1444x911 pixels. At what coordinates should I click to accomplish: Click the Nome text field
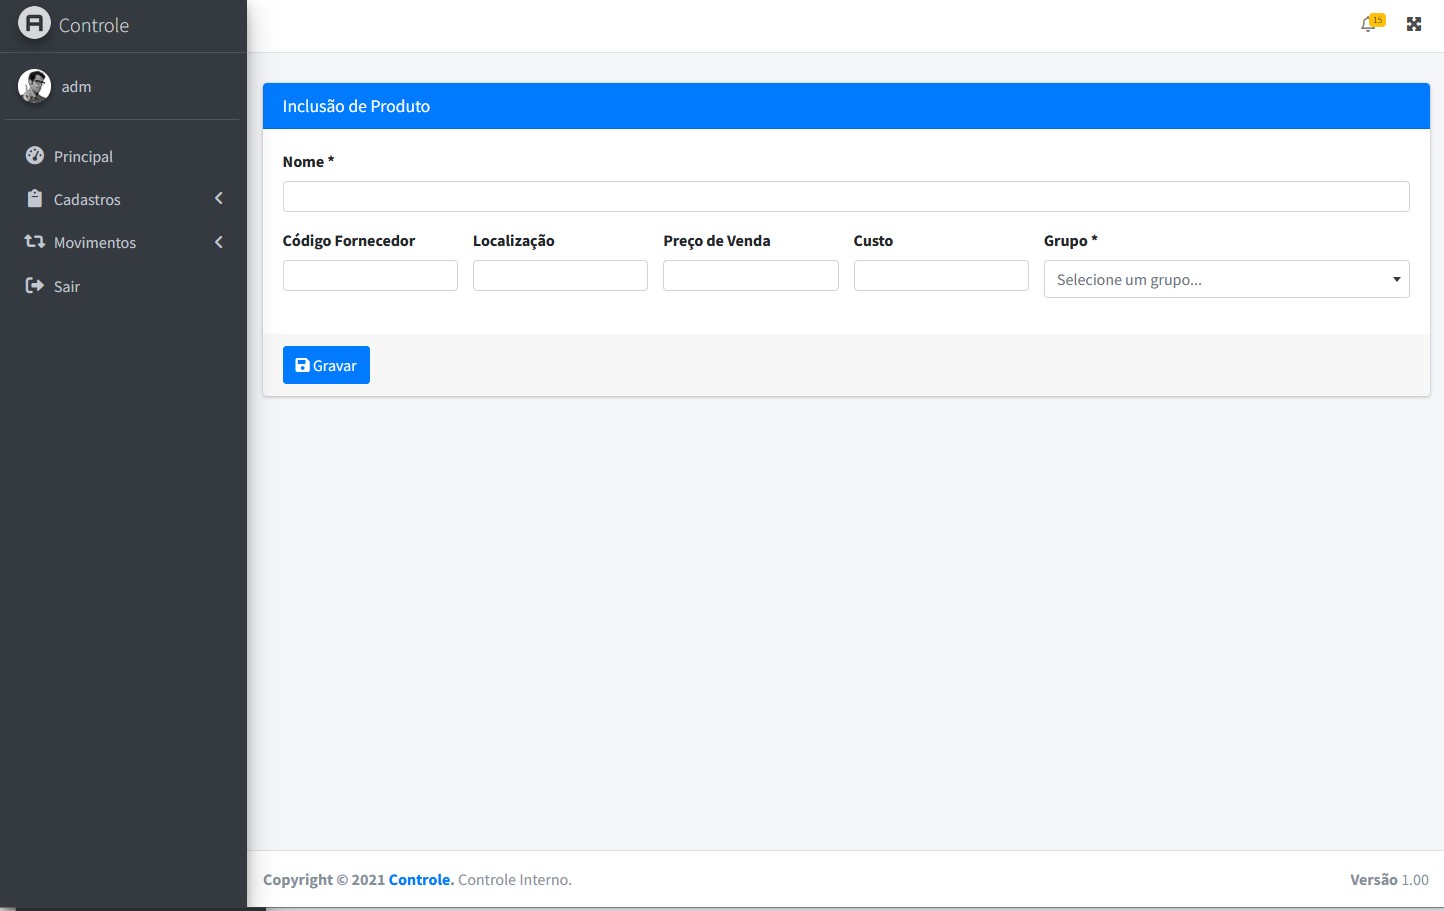click(846, 196)
